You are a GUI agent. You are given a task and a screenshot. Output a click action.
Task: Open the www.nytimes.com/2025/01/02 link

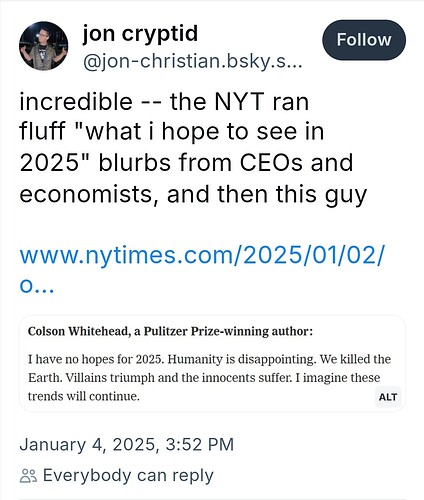click(202, 255)
